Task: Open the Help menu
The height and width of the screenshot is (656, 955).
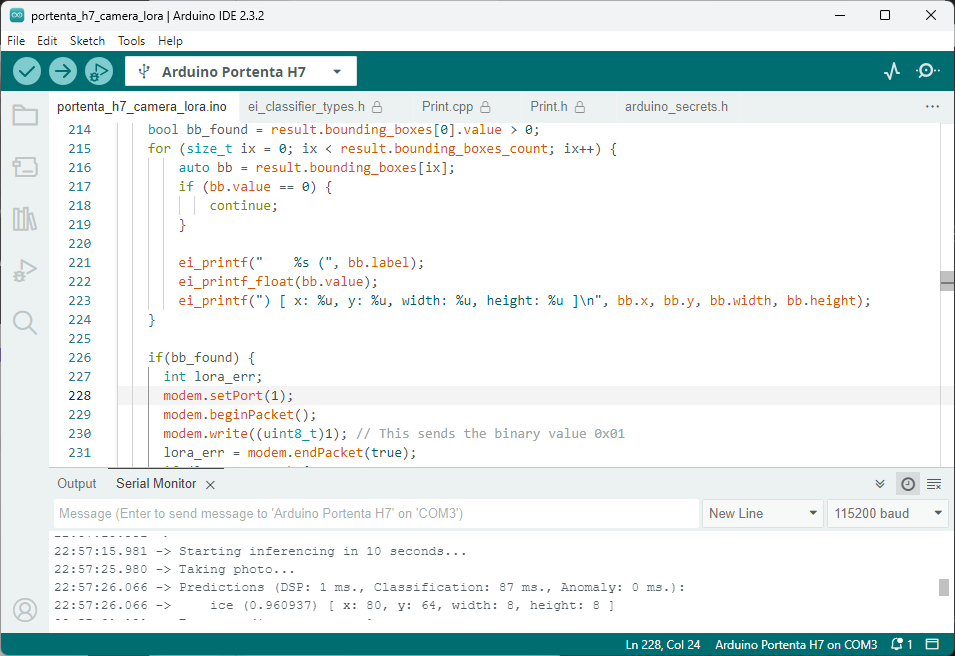Action: coord(170,41)
